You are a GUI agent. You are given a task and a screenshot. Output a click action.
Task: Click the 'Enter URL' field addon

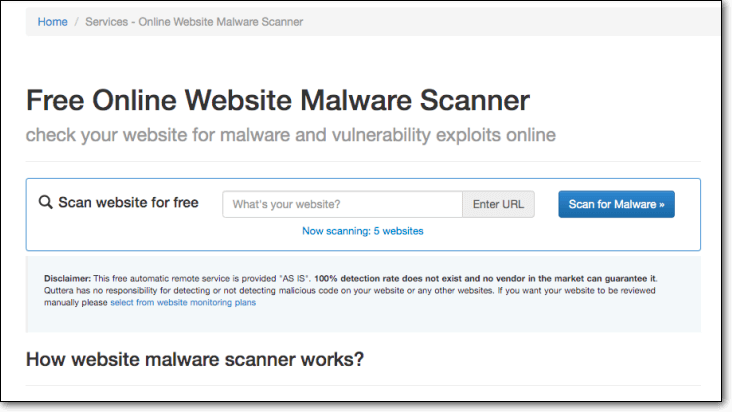tap(498, 204)
